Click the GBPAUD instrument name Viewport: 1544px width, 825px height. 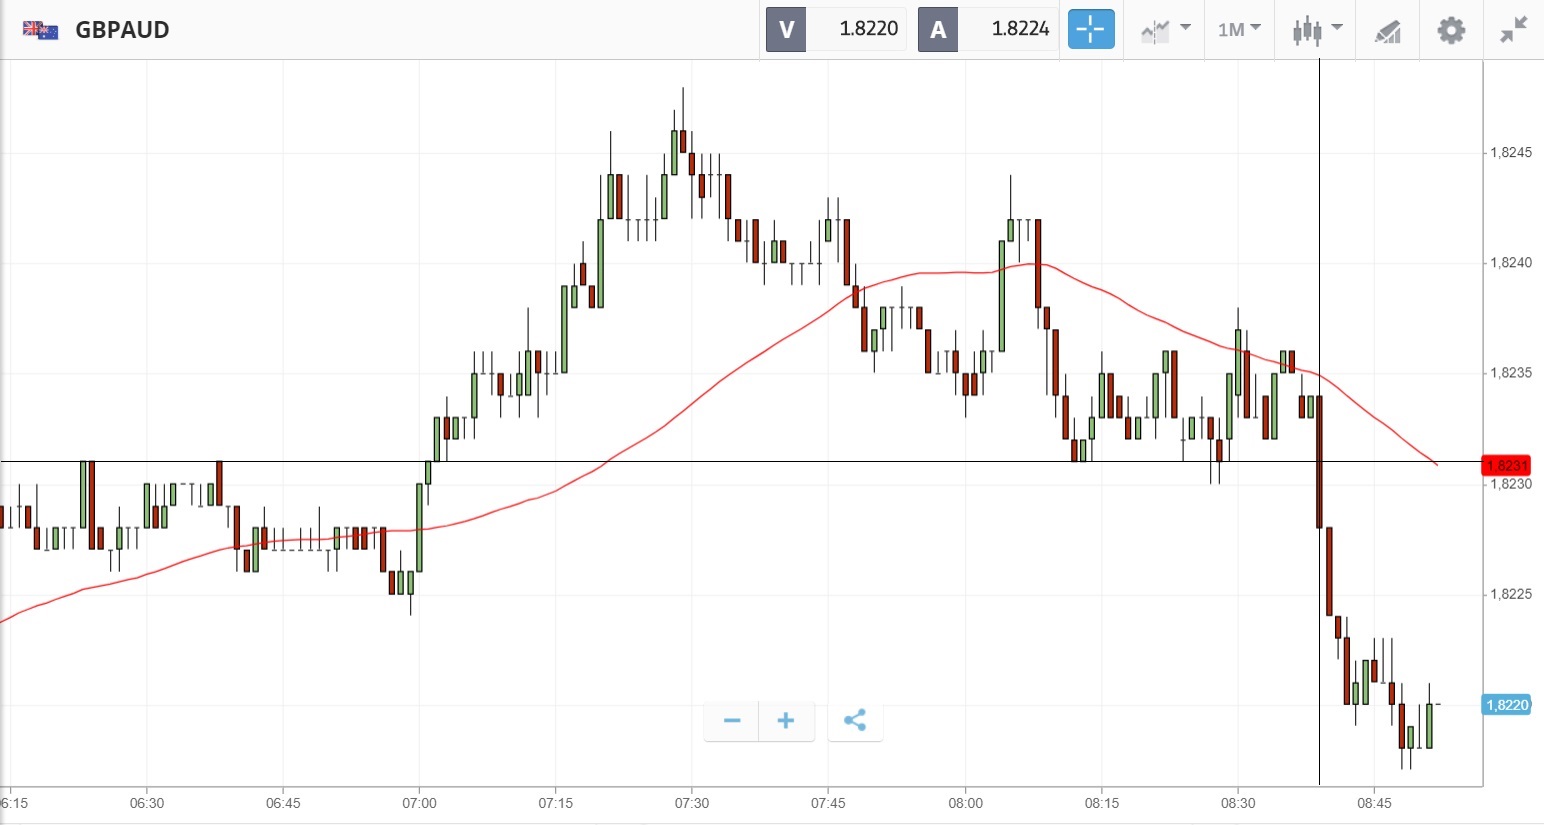click(x=122, y=30)
